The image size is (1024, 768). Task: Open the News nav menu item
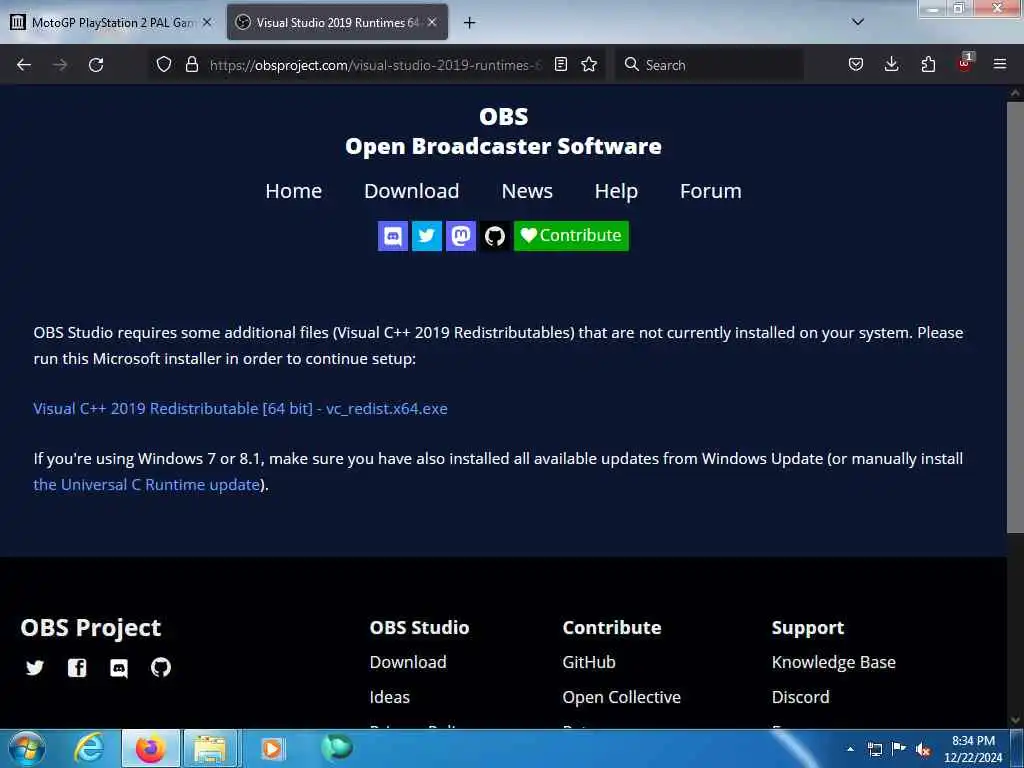[x=527, y=191]
